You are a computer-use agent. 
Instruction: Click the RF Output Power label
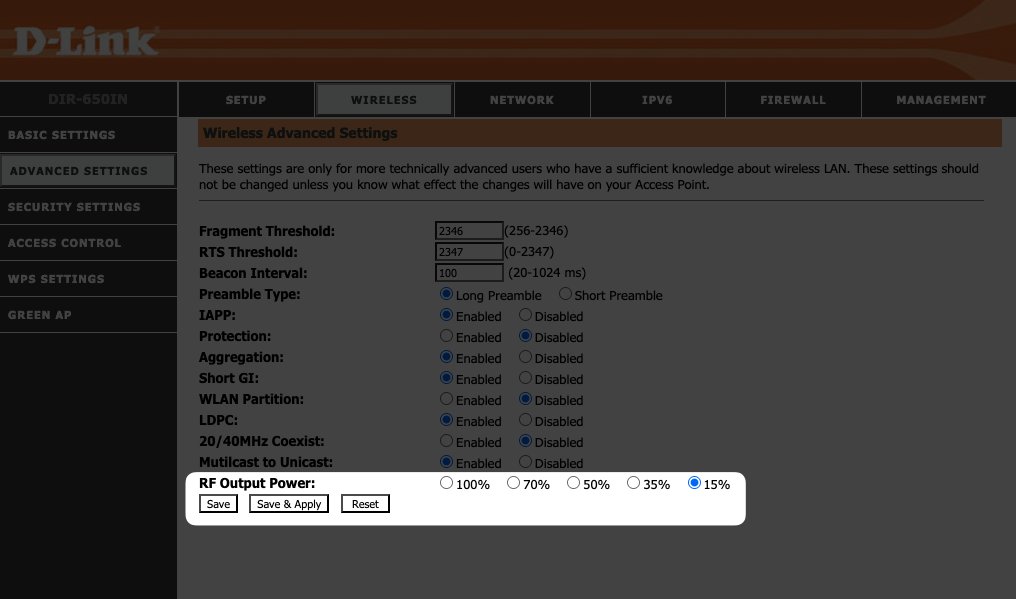coord(257,483)
